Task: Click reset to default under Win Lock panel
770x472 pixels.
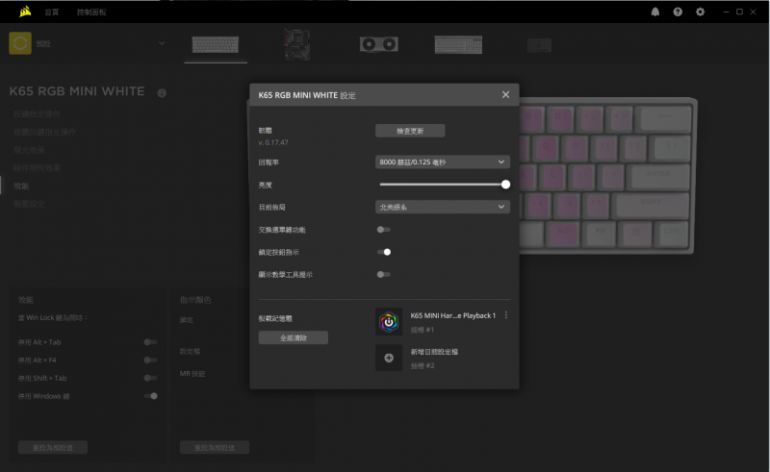Action: pos(53,448)
